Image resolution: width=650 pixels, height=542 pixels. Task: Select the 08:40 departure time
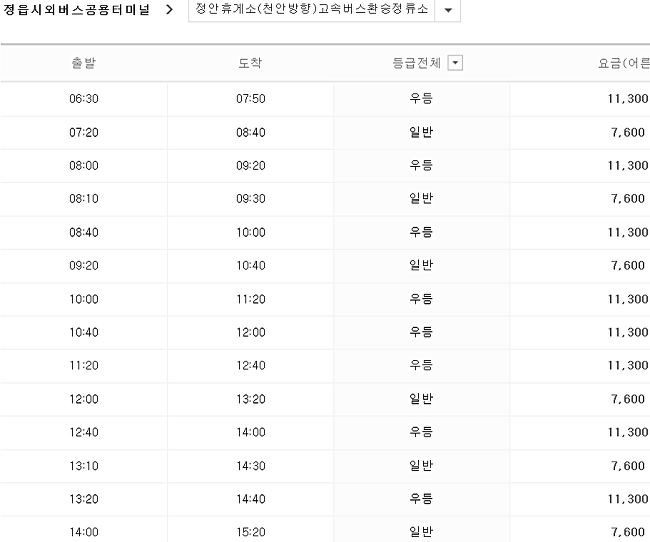pos(84,232)
